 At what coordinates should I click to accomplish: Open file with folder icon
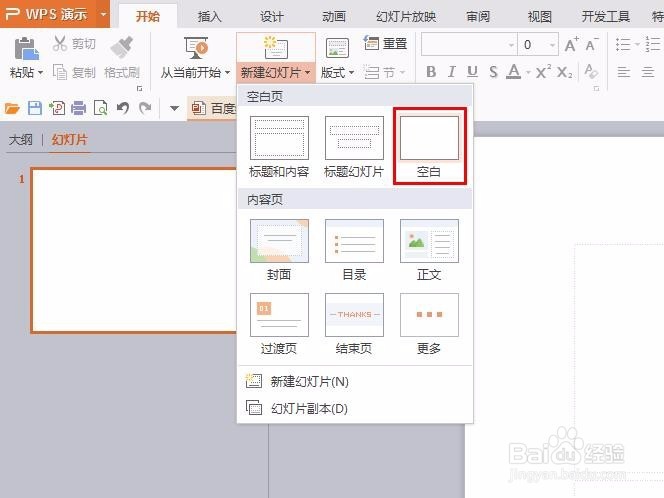[x=12, y=109]
